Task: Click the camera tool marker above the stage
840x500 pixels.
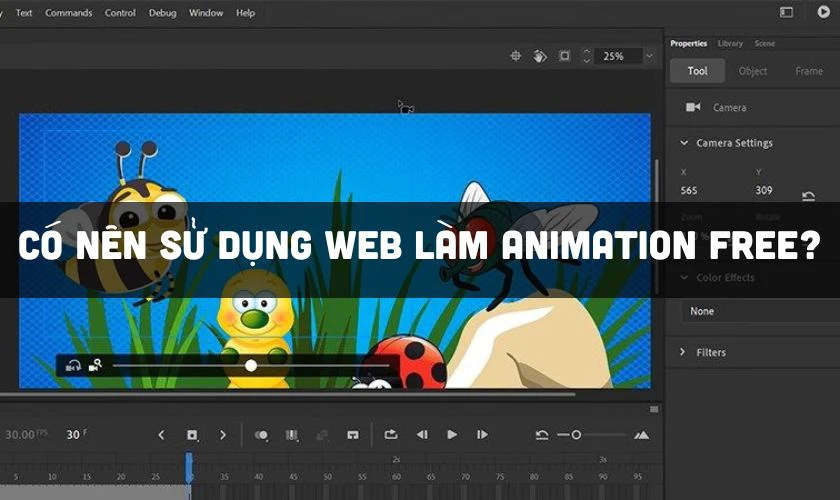Action: 406,107
